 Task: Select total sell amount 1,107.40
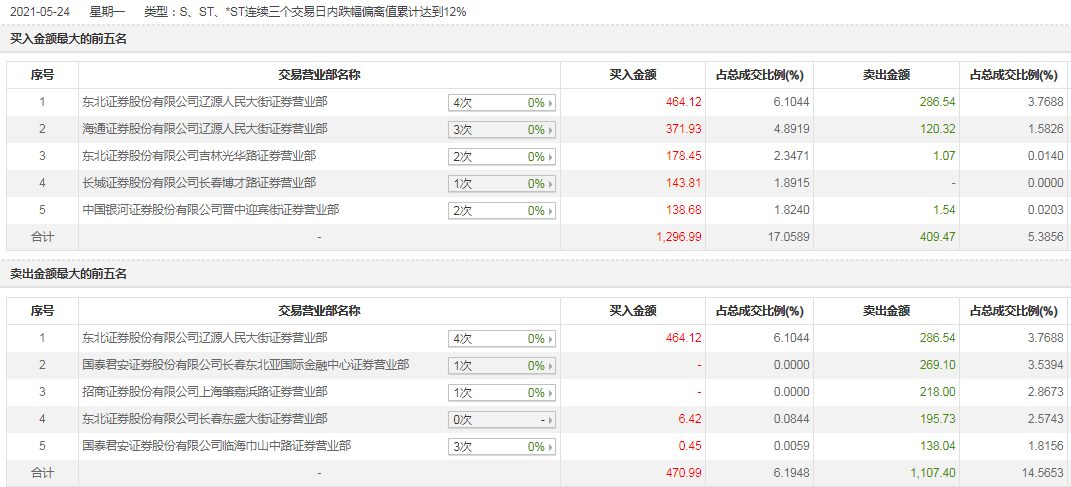coord(932,473)
